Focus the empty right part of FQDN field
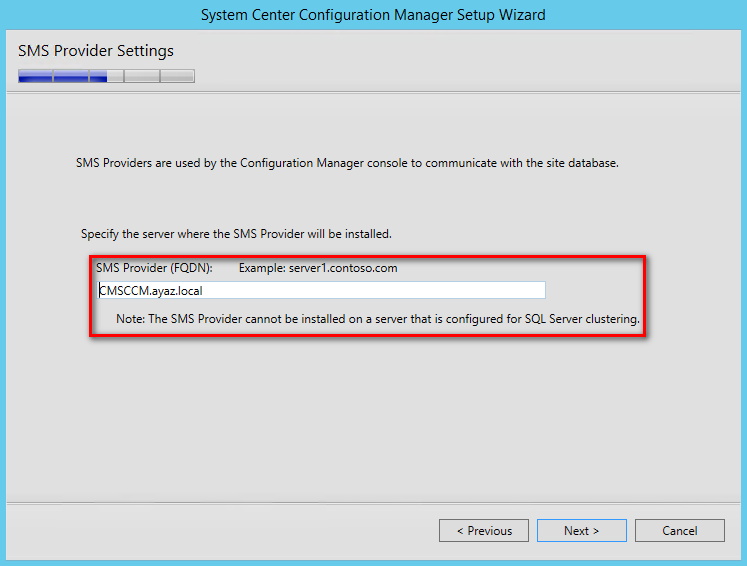The image size is (747, 566). [x=374, y=290]
